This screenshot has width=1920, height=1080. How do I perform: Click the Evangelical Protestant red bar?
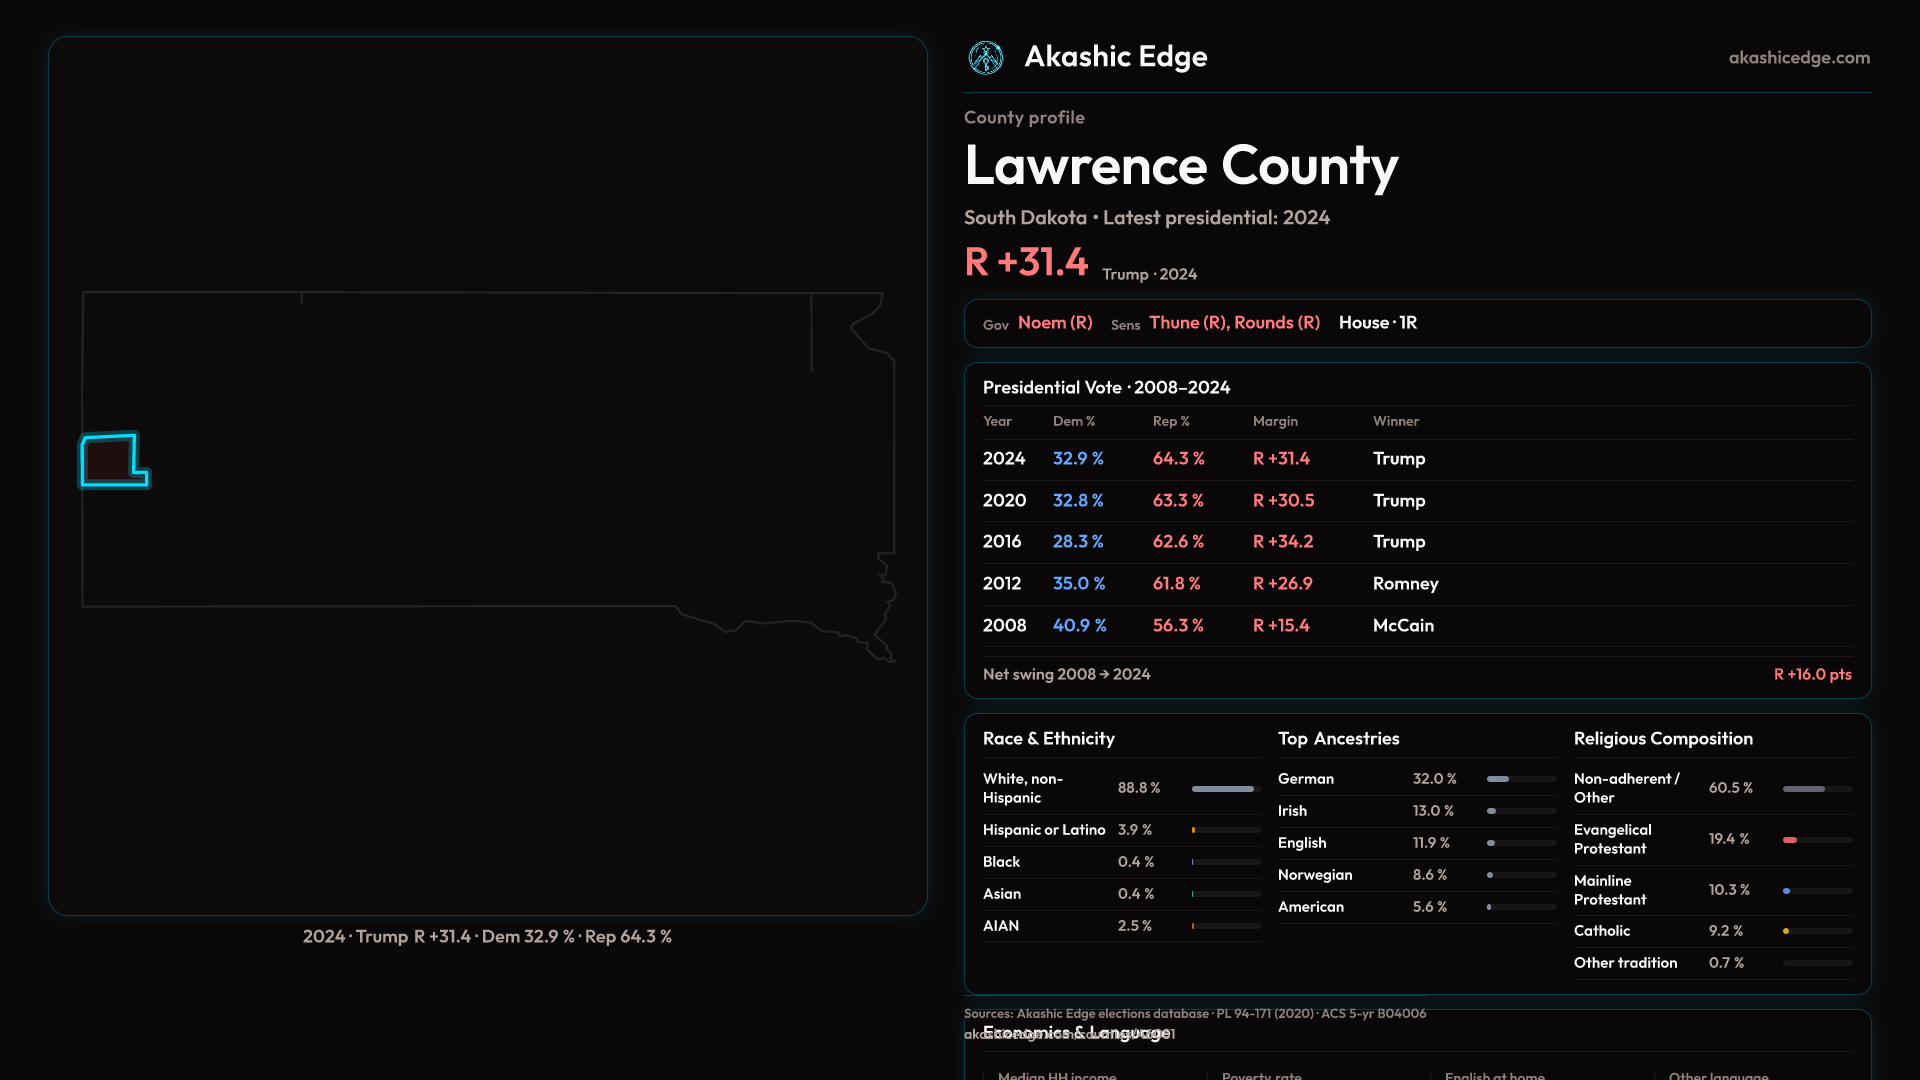pyautogui.click(x=1790, y=840)
